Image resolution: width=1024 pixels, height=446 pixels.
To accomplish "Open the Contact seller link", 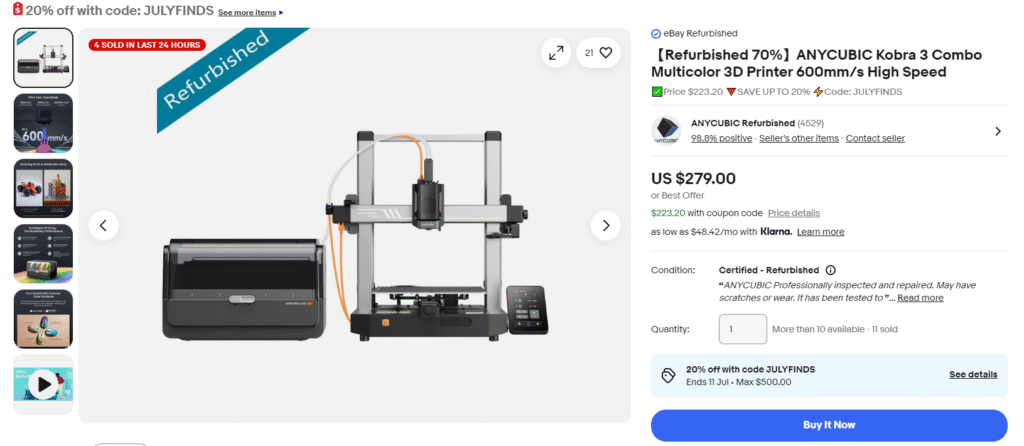I will tap(875, 138).
